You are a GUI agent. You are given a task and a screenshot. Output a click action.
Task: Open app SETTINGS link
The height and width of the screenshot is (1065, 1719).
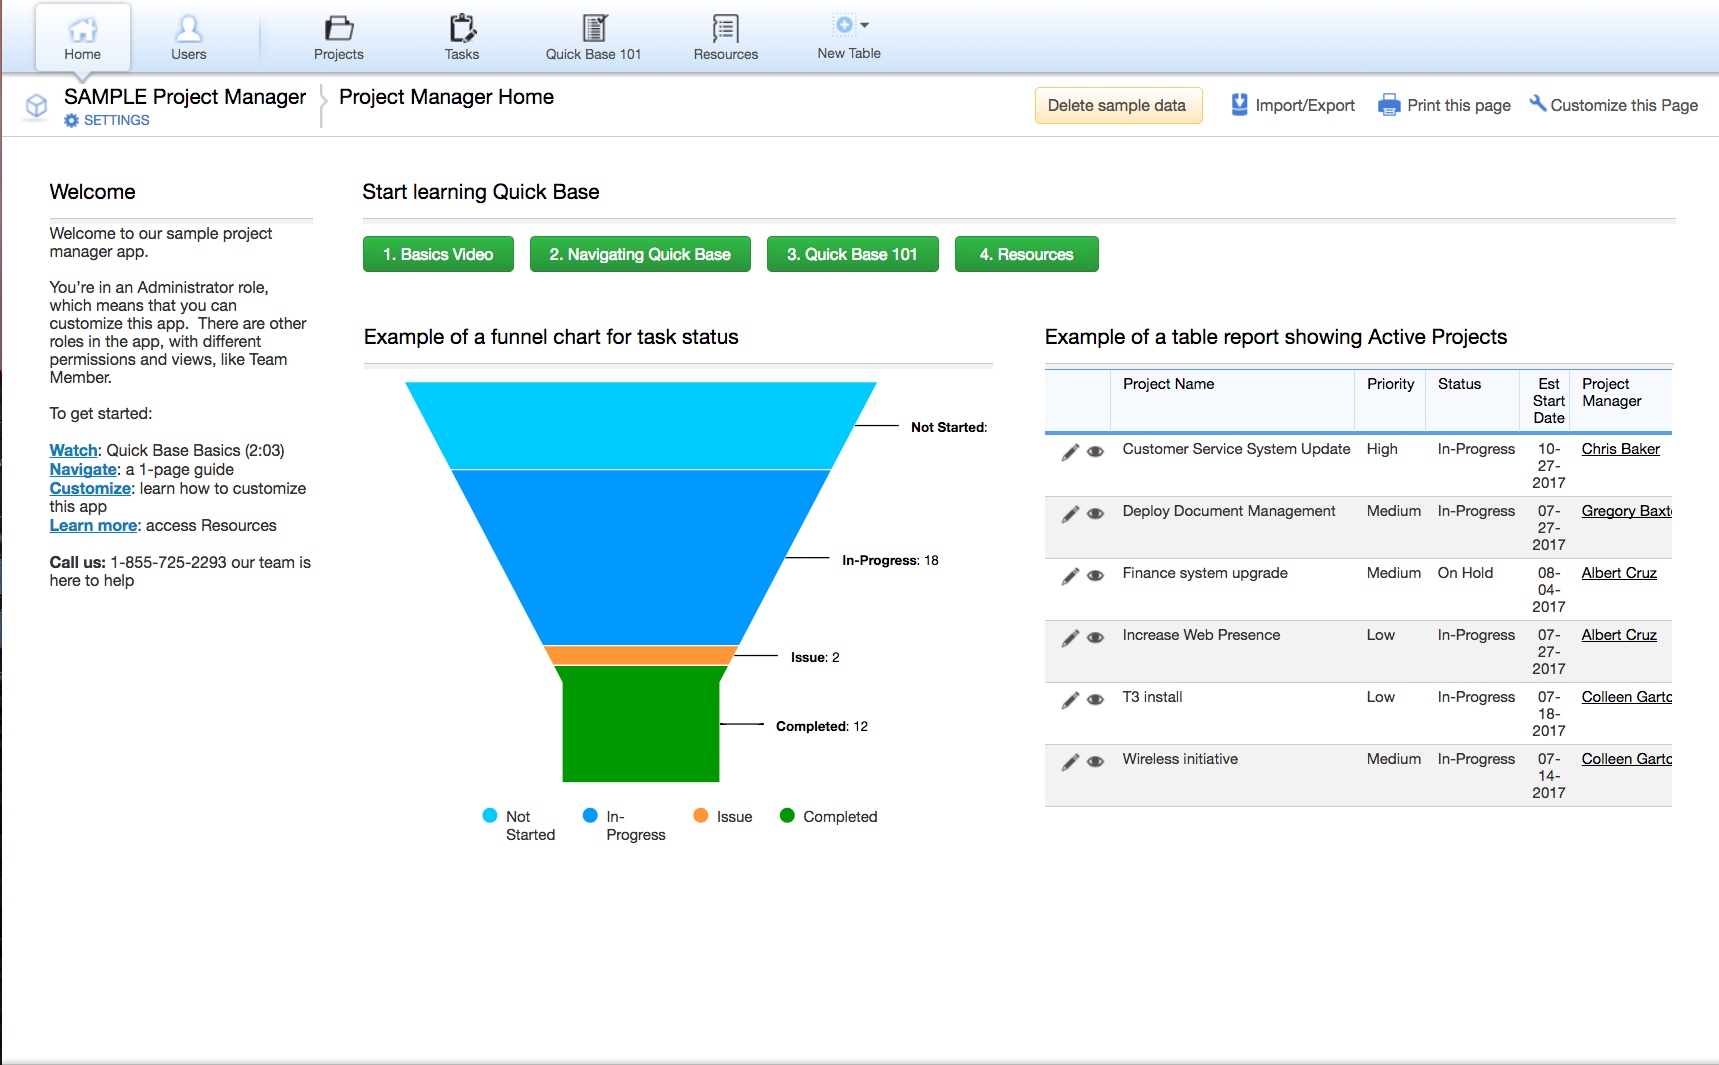tap(107, 120)
